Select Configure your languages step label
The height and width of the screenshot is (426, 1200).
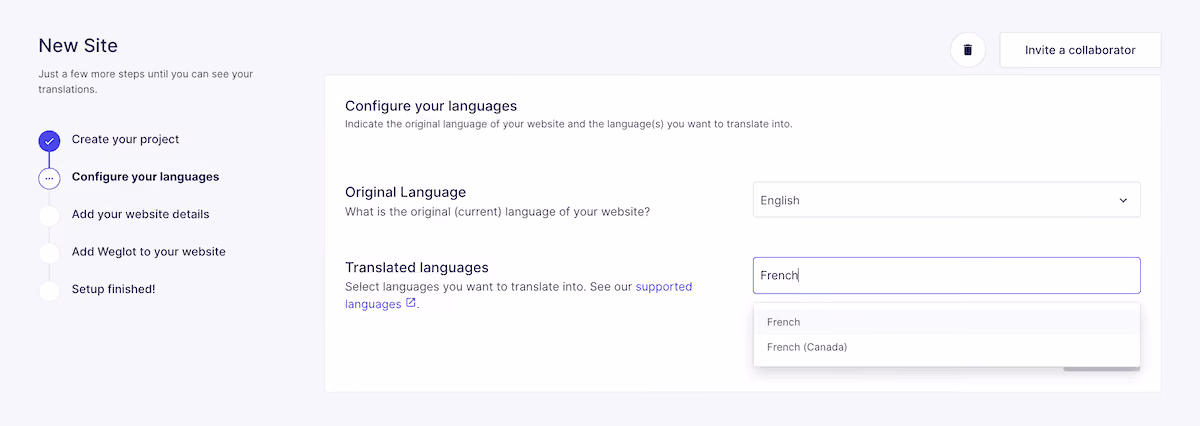145,177
